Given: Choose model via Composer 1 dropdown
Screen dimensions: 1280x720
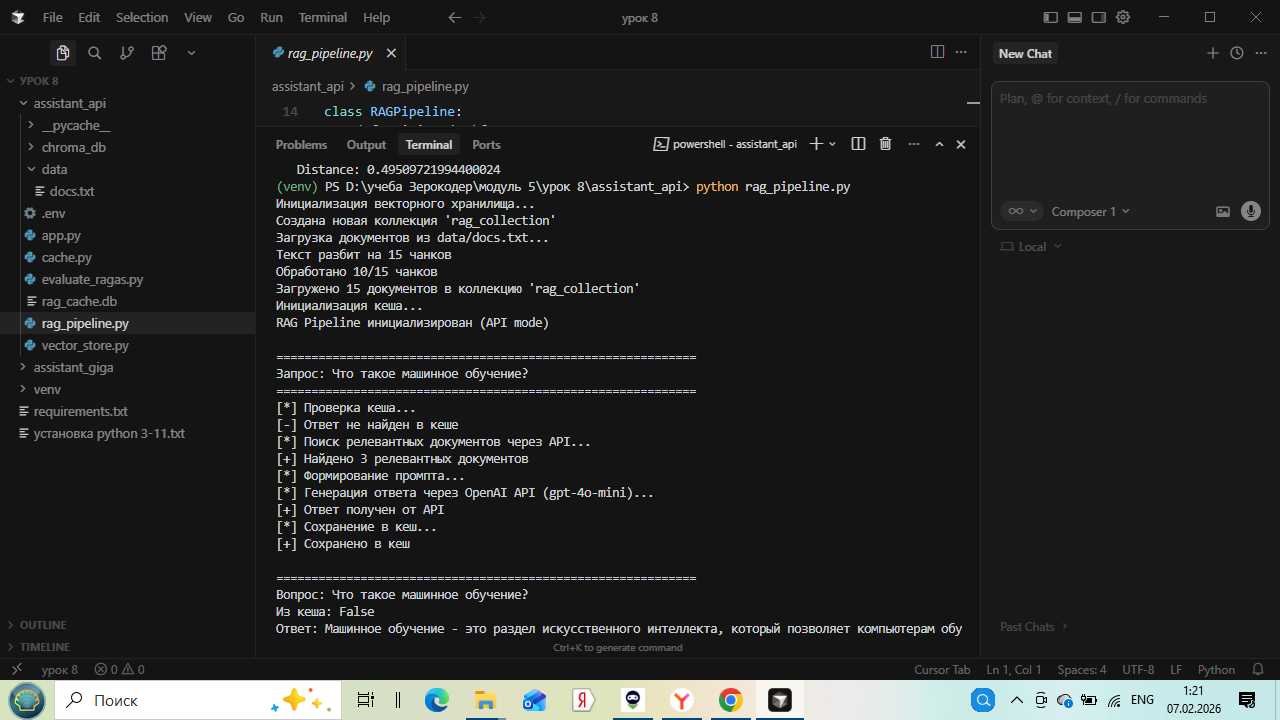Looking at the screenshot, I should point(1091,211).
